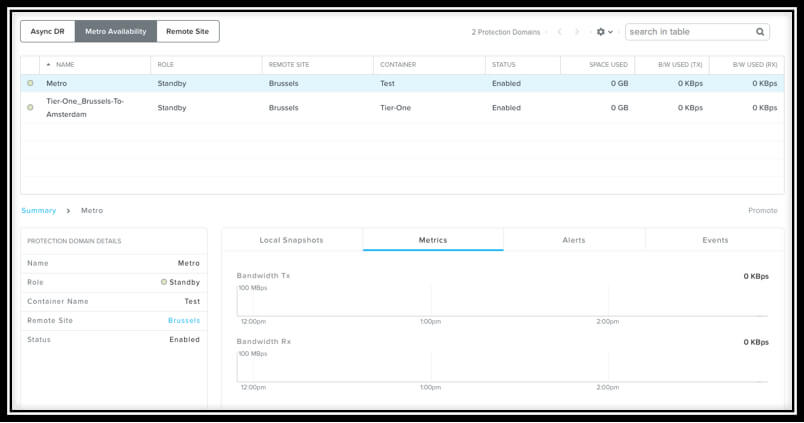Image resolution: width=804 pixels, height=423 pixels.
Task: Open dropdown arrow next to gear
Action: (611, 32)
